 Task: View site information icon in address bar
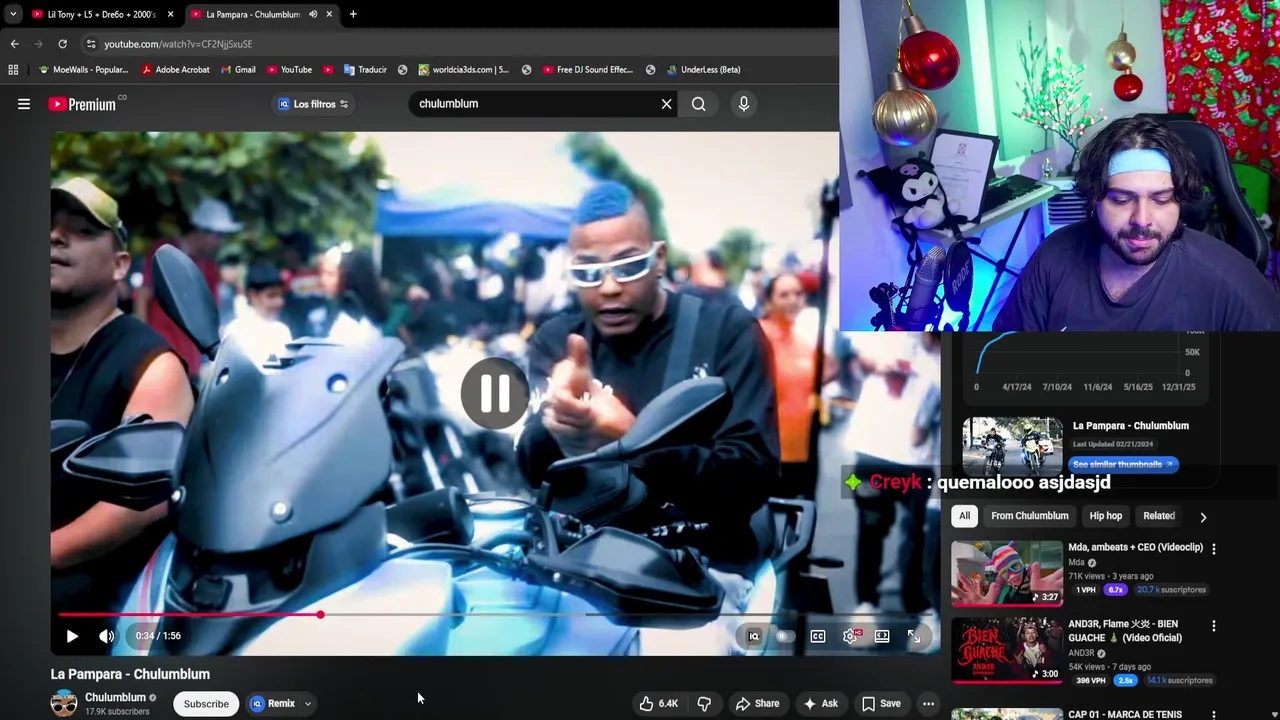point(91,44)
